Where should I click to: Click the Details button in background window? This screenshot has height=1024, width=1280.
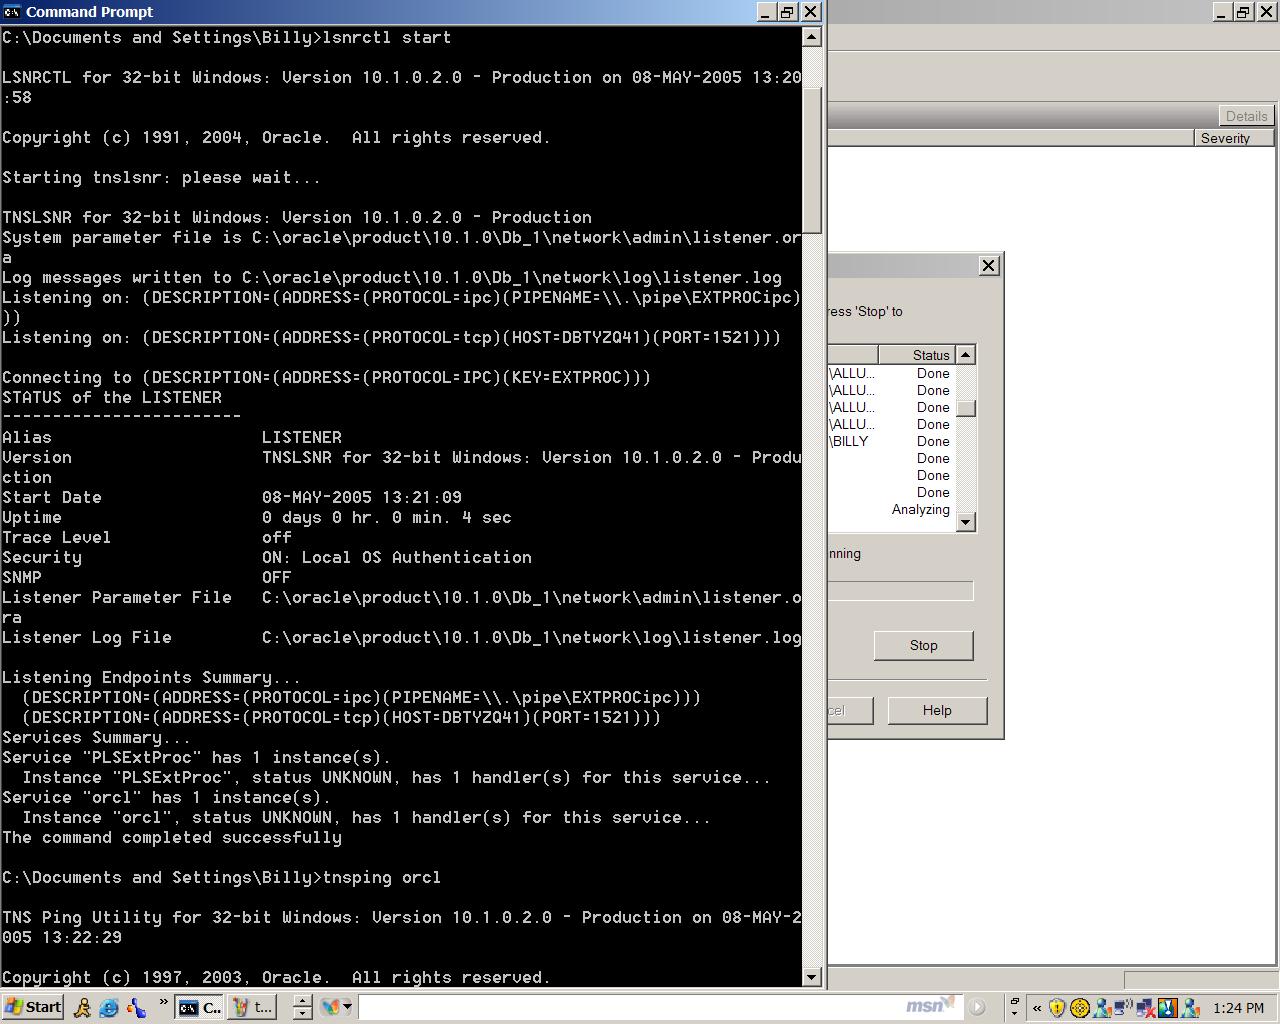[1246, 116]
